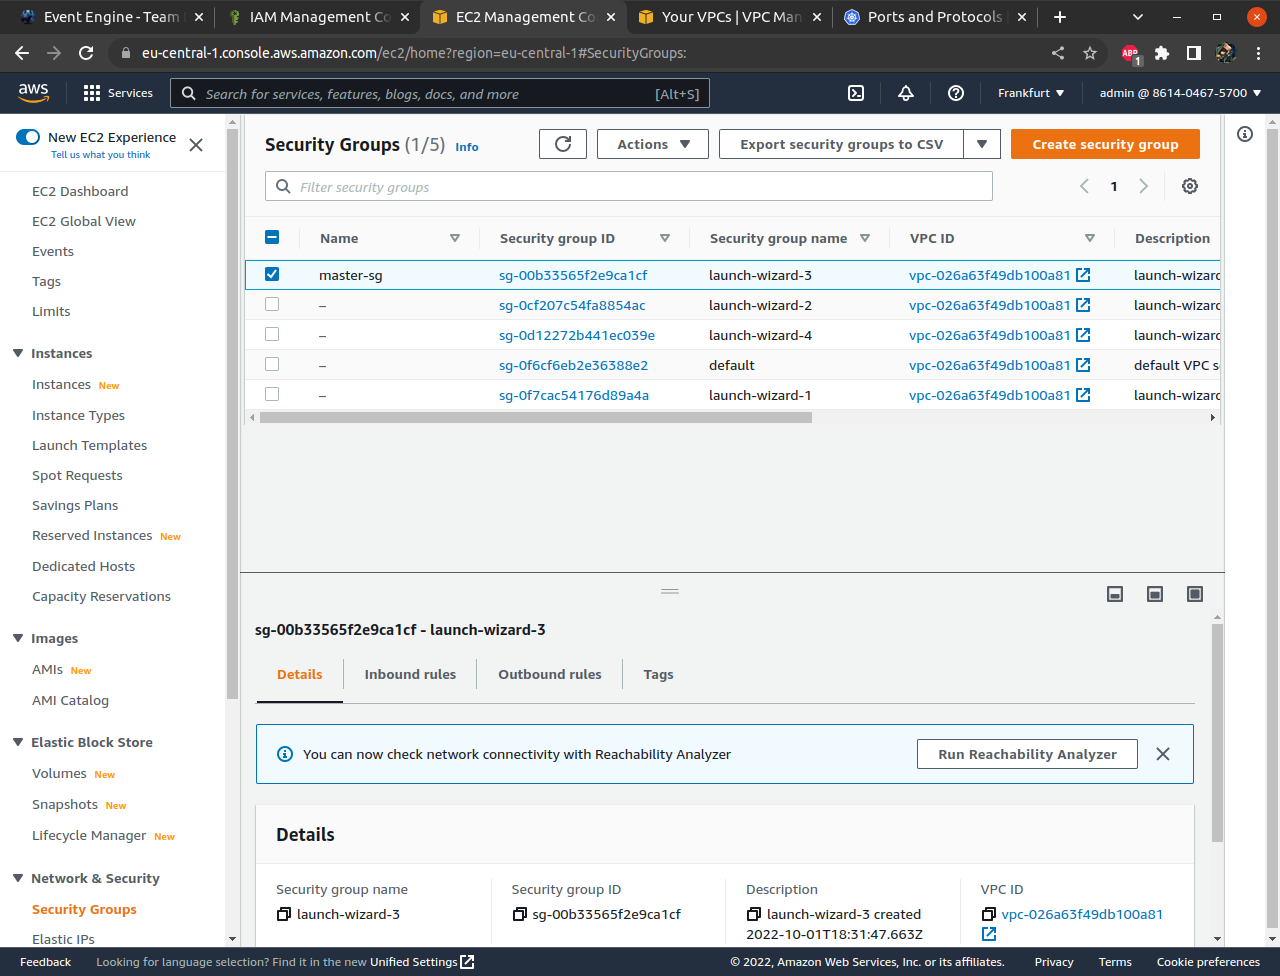Collapse the Images sidebar section

point(18,638)
